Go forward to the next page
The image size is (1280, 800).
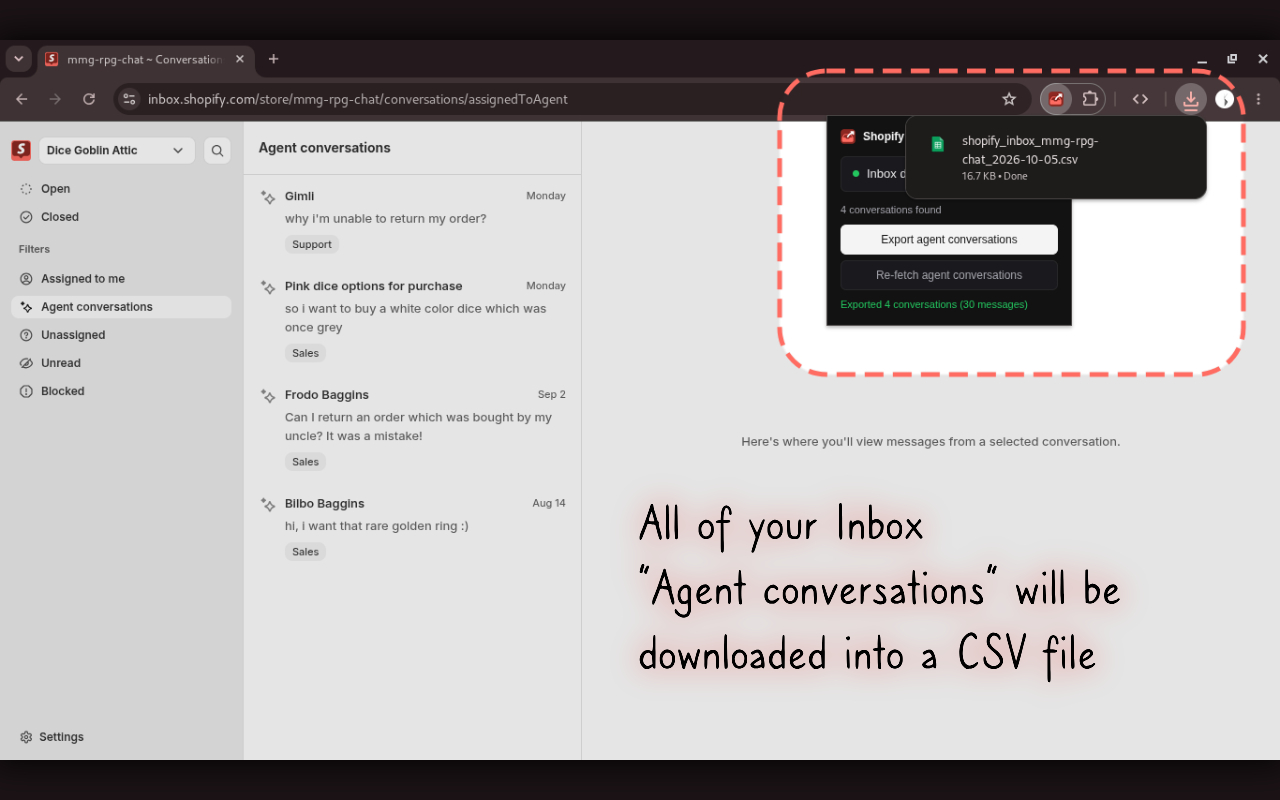[x=55, y=99]
